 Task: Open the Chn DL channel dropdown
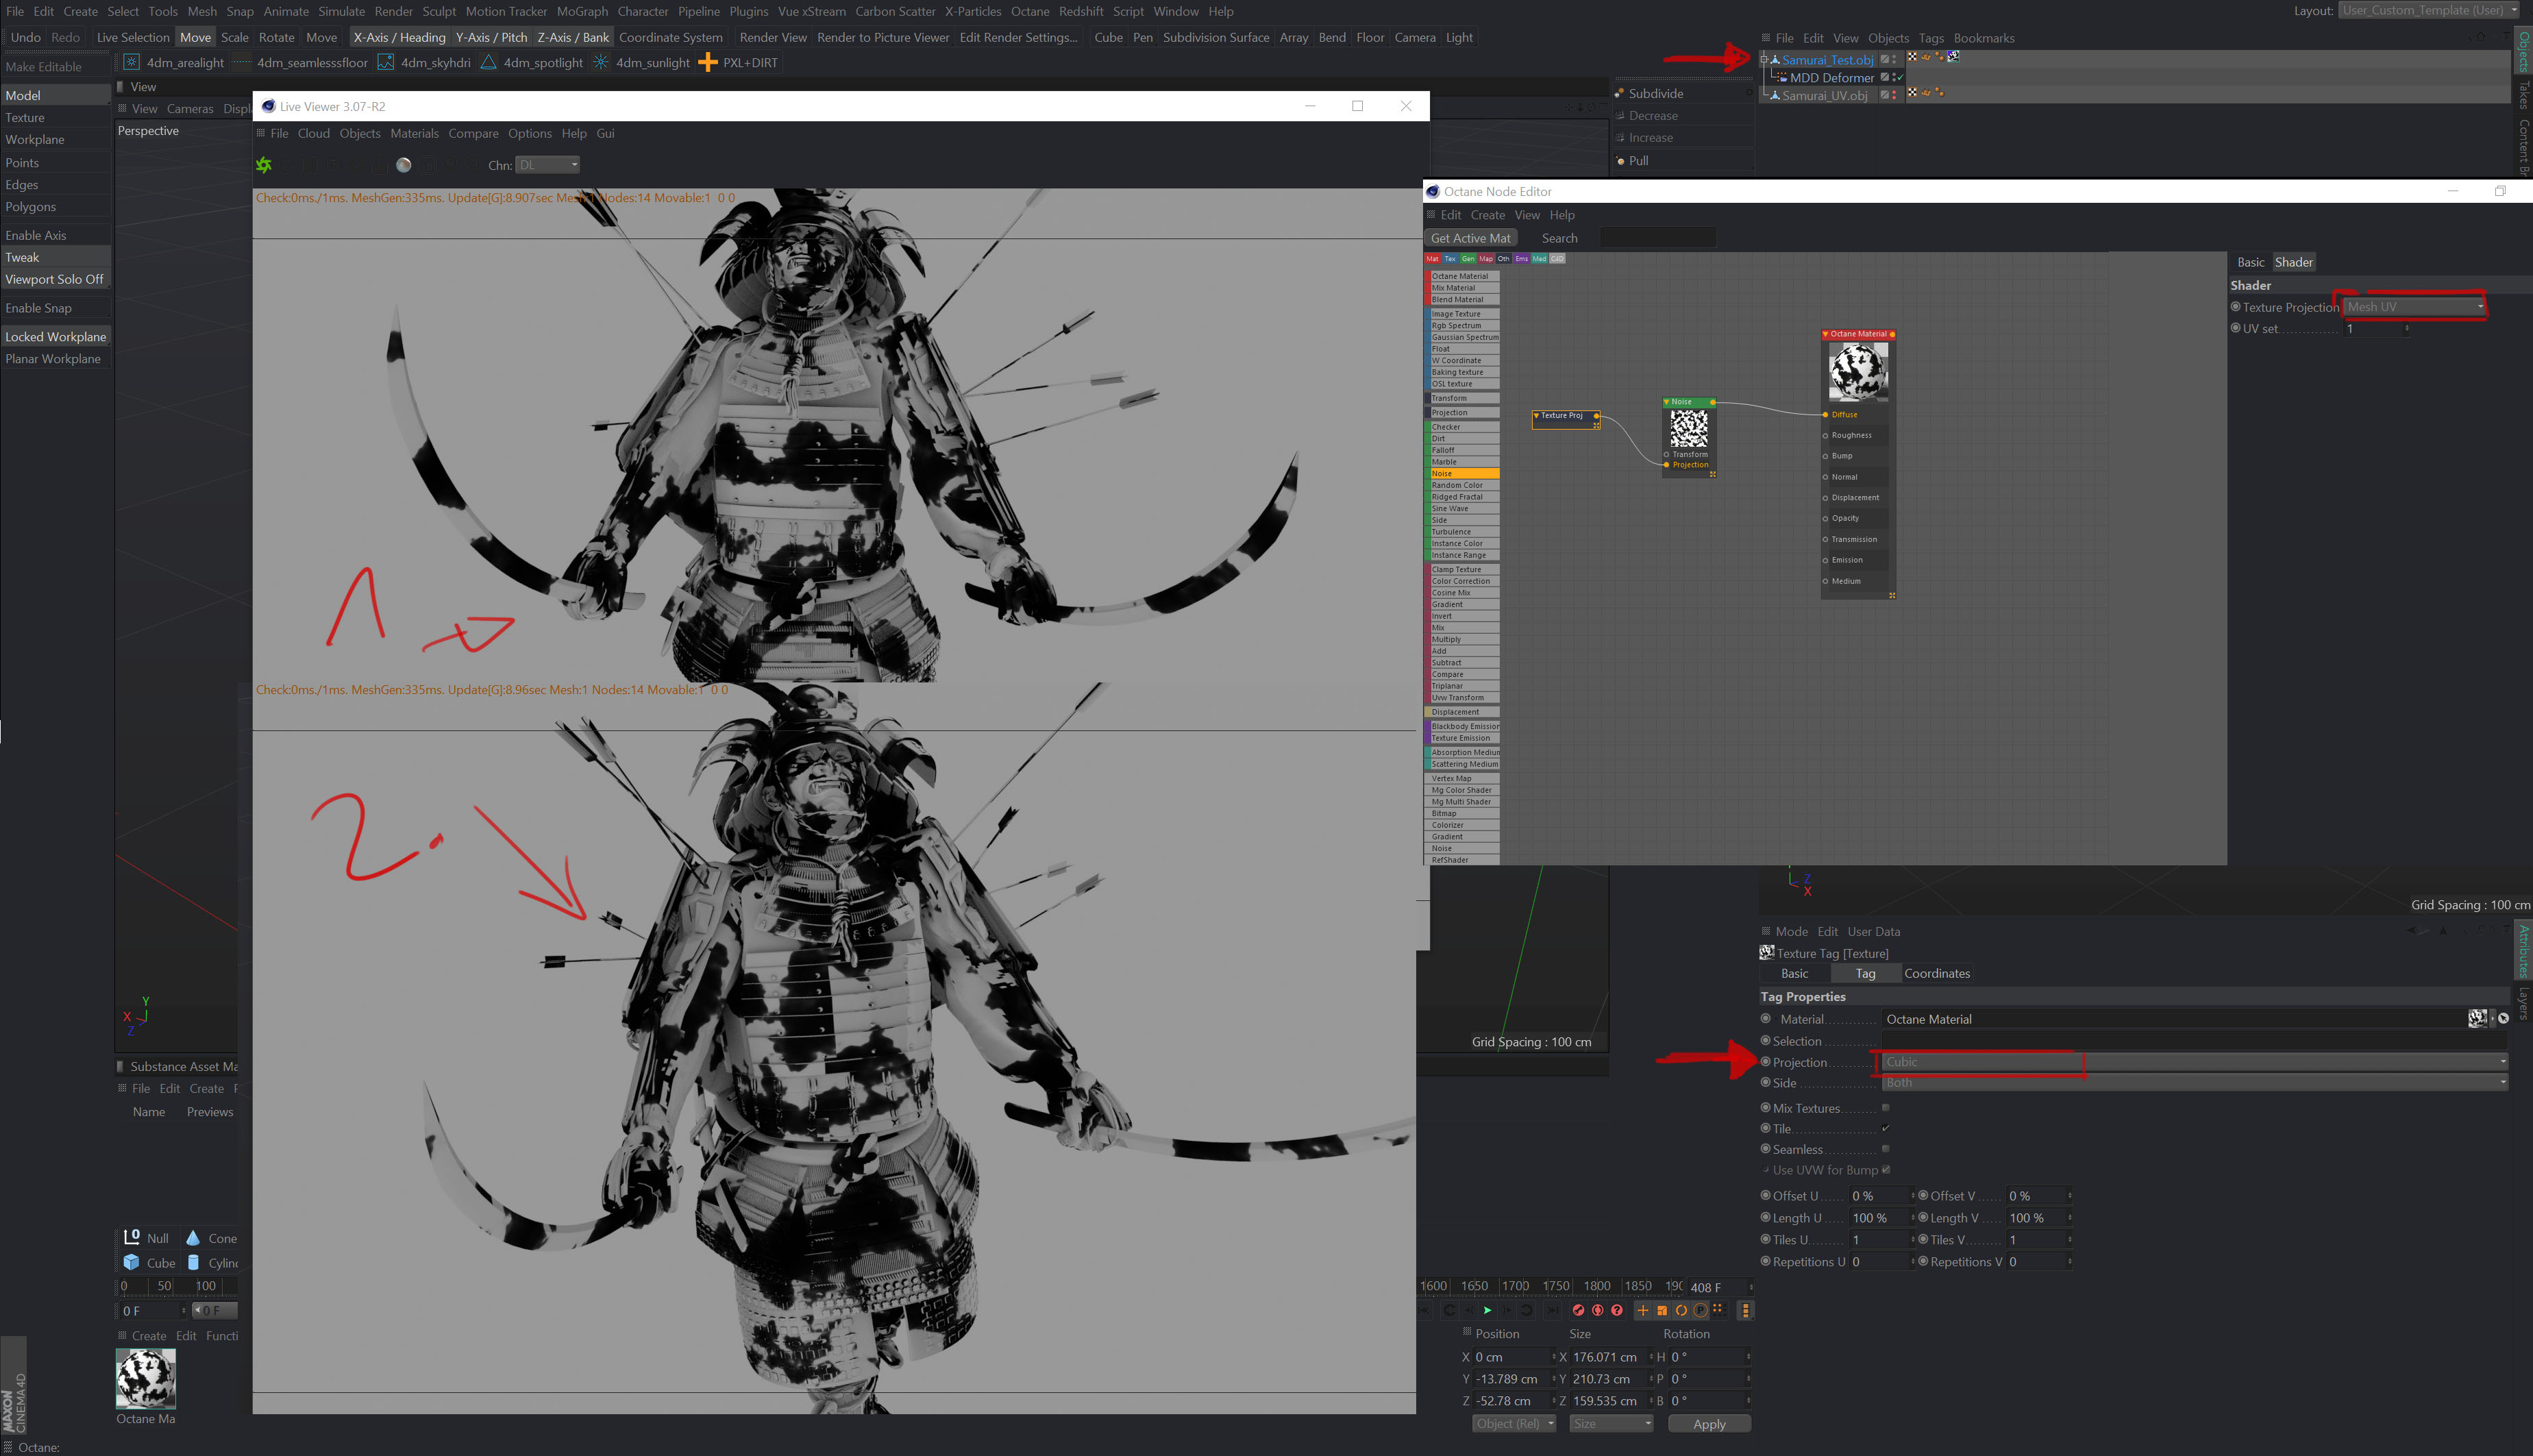click(x=547, y=165)
